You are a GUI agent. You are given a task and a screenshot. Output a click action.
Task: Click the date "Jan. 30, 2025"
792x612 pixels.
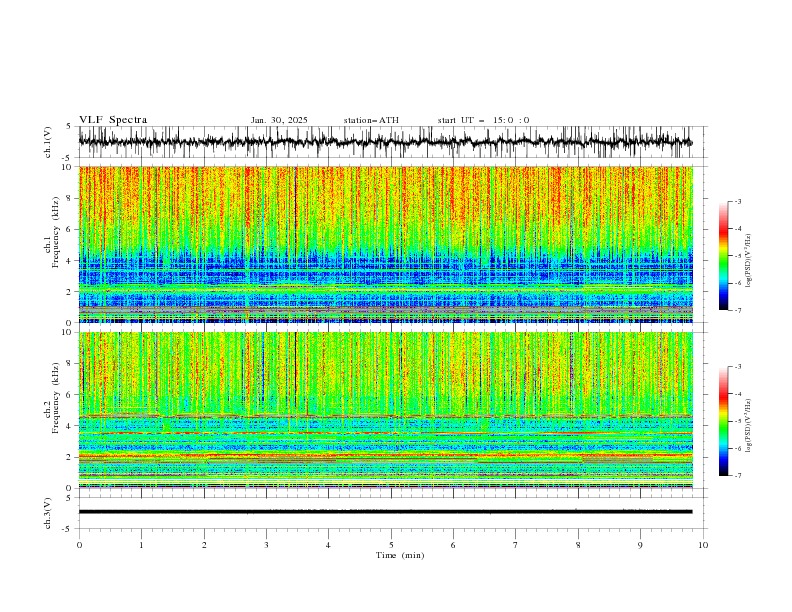[x=279, y=120]
